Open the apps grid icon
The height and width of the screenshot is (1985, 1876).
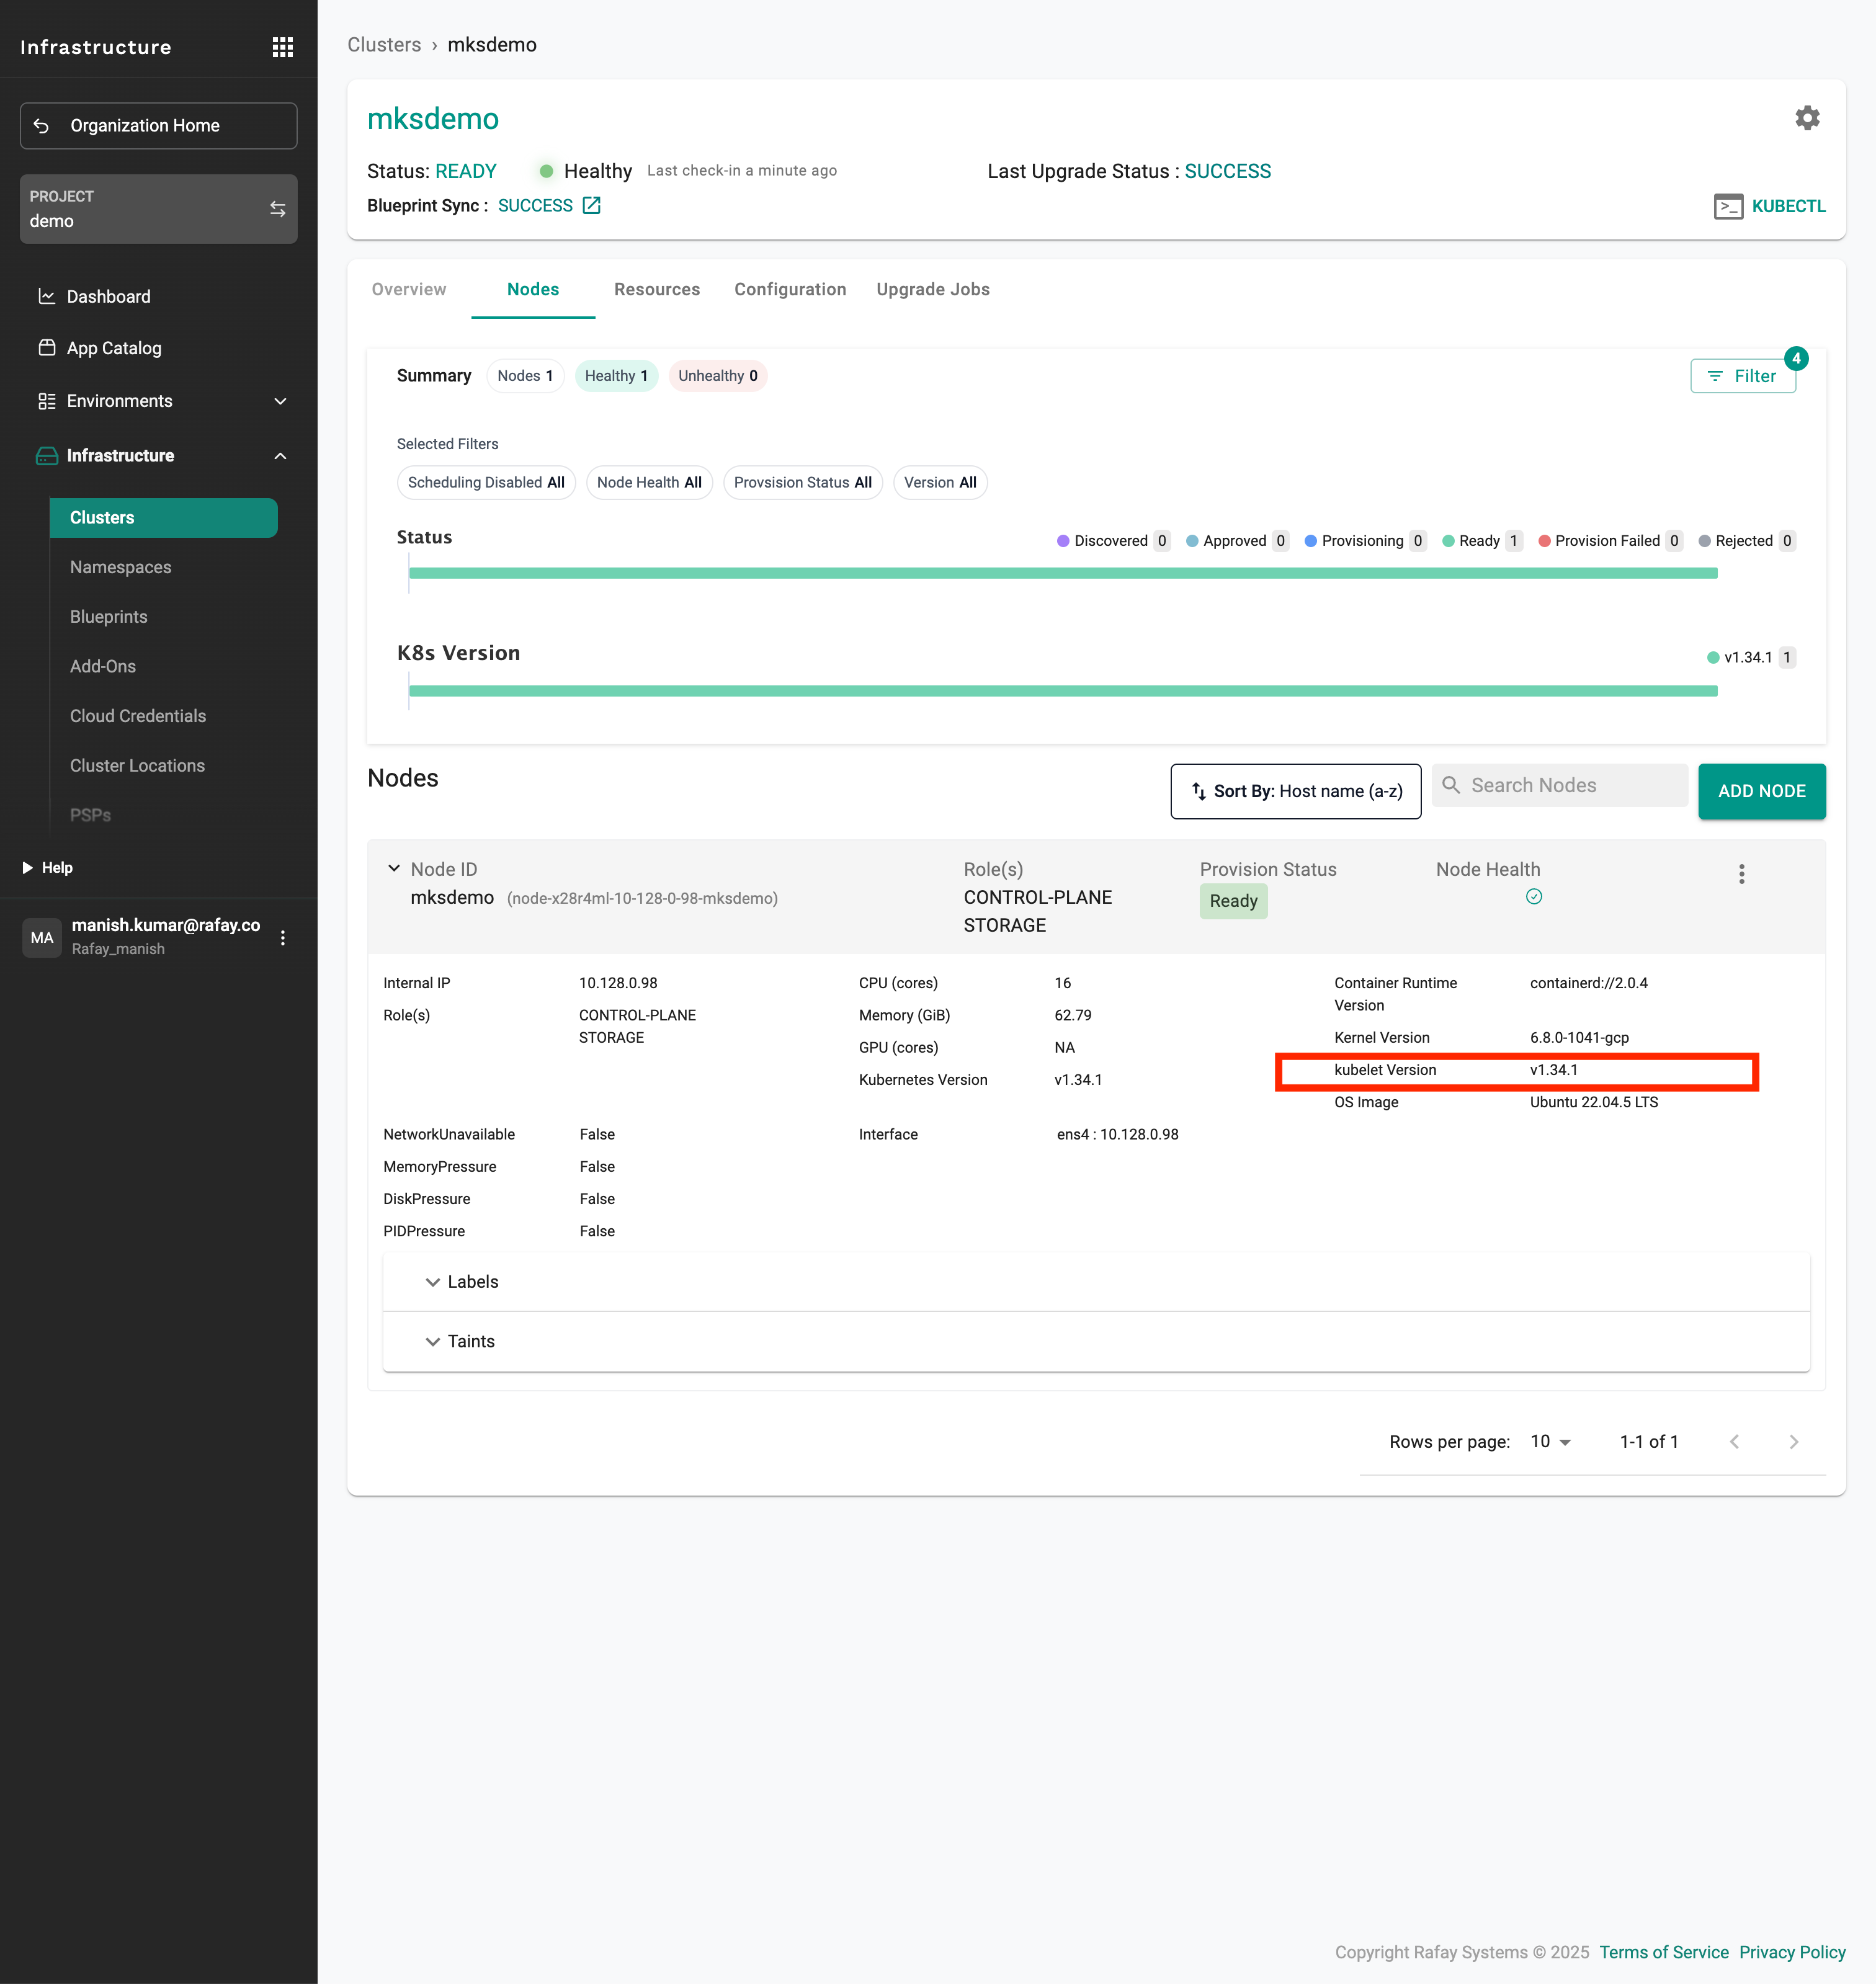(282, 47)
